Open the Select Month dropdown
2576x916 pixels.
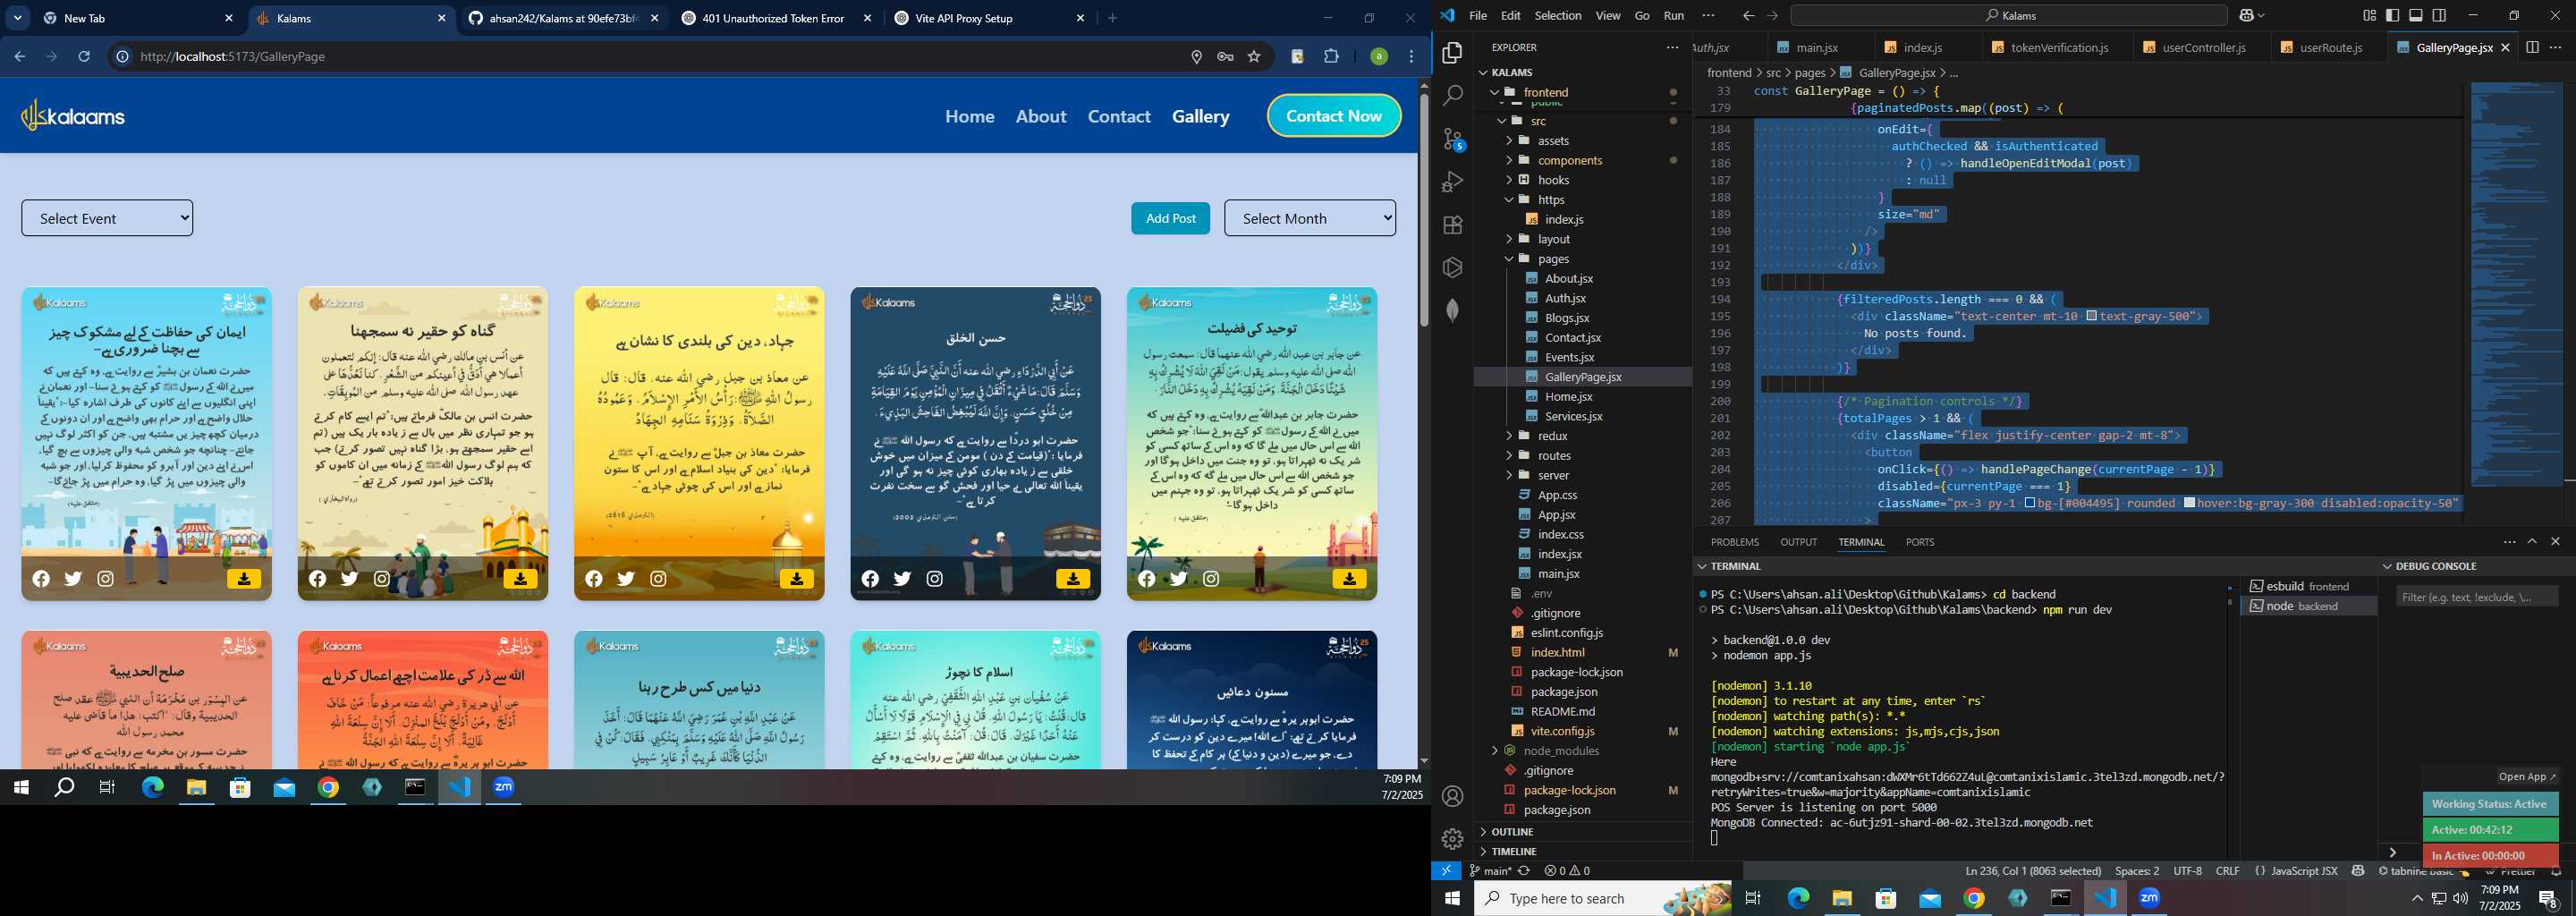click(x=1310, y=218)
